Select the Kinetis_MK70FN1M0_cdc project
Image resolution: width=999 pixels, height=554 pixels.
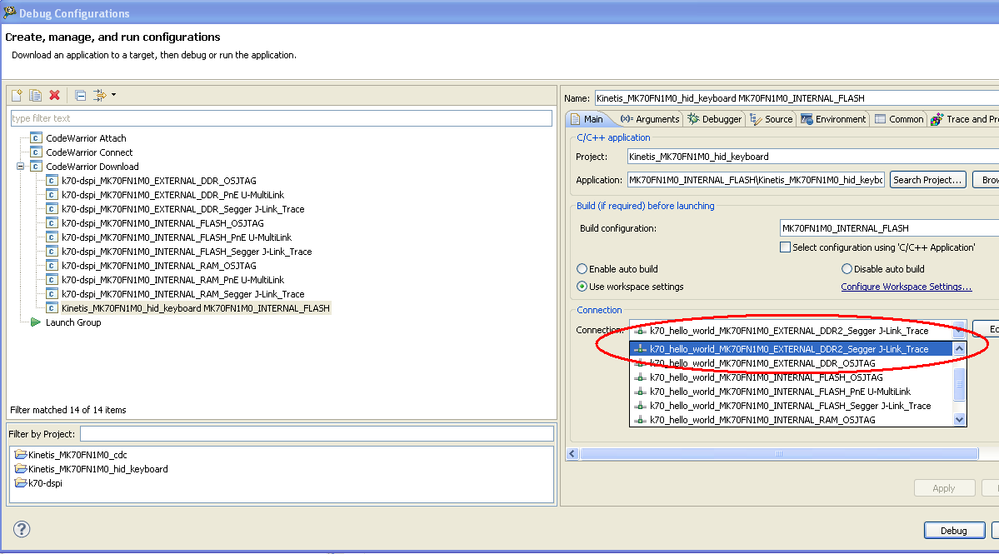pyautogui.click(x=77, y=455)
